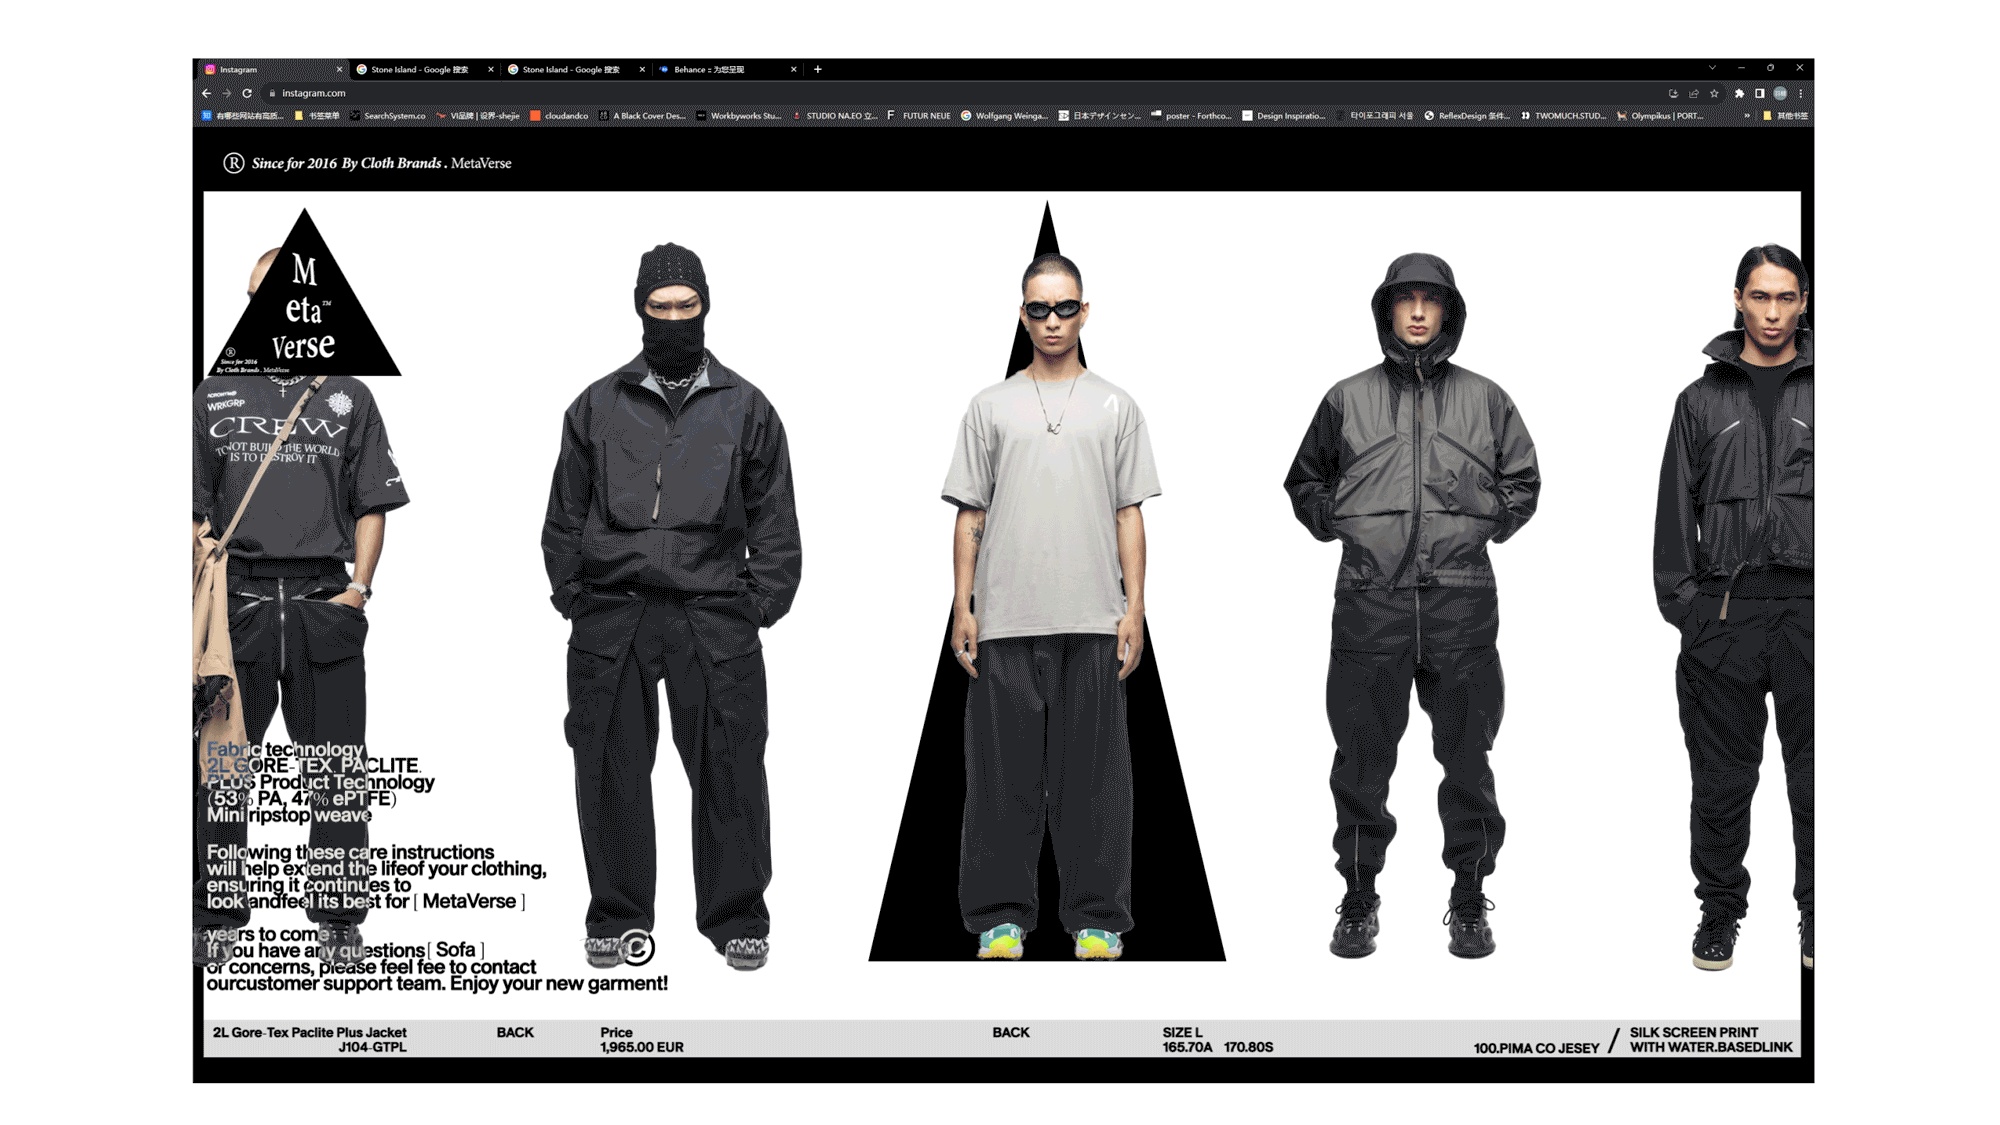Expand the tab search chevron
Viewport: 2000px width, 1125px height.
coord(1712,68)
